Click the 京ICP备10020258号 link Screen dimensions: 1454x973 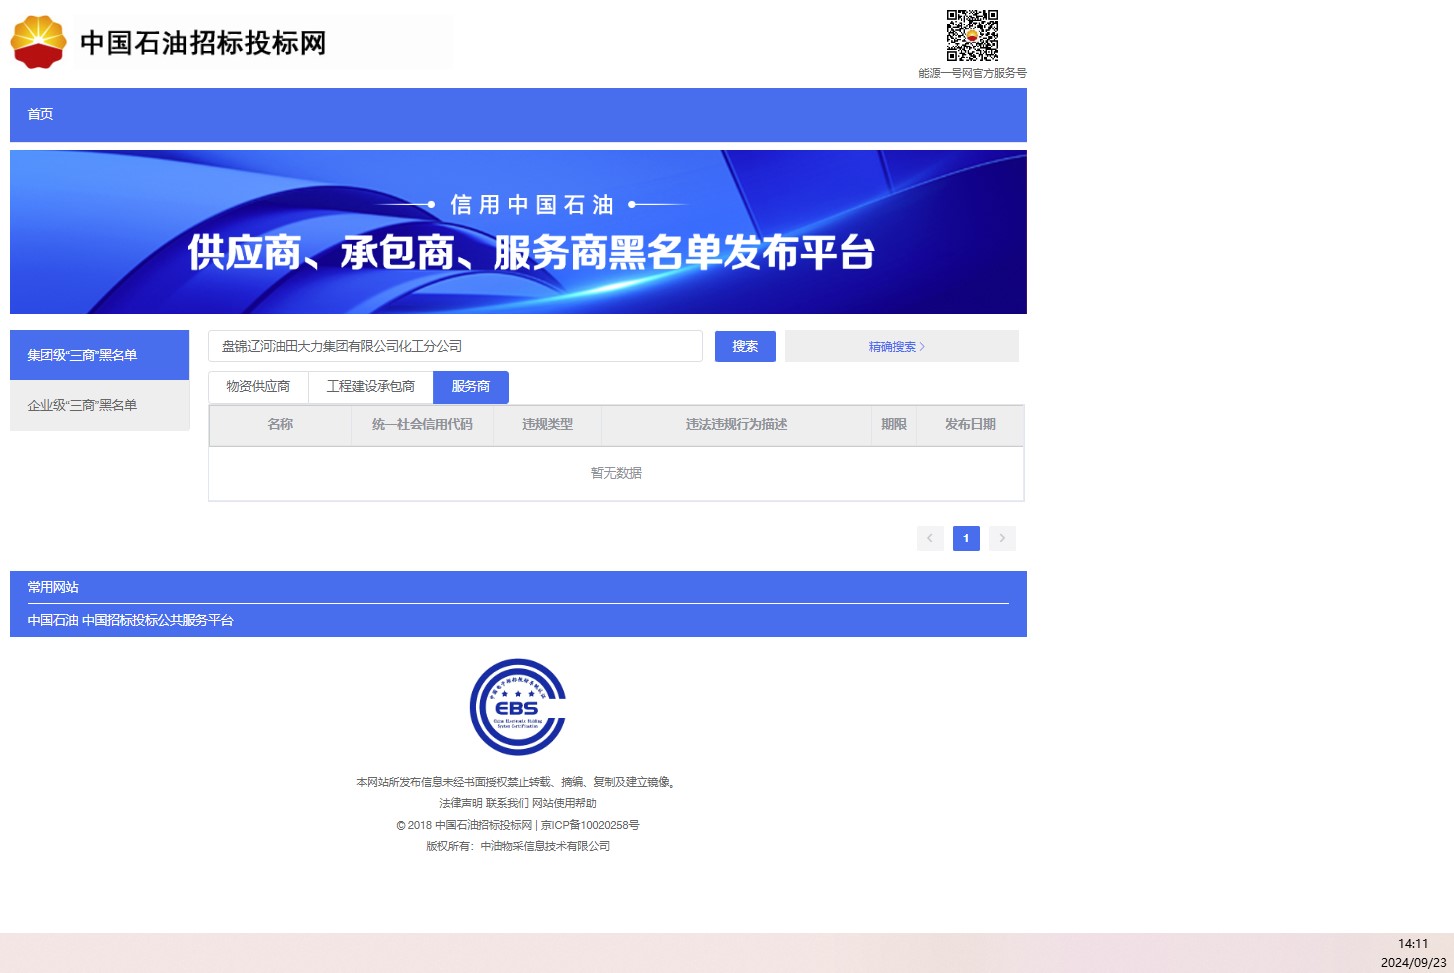tap(590, 825)
